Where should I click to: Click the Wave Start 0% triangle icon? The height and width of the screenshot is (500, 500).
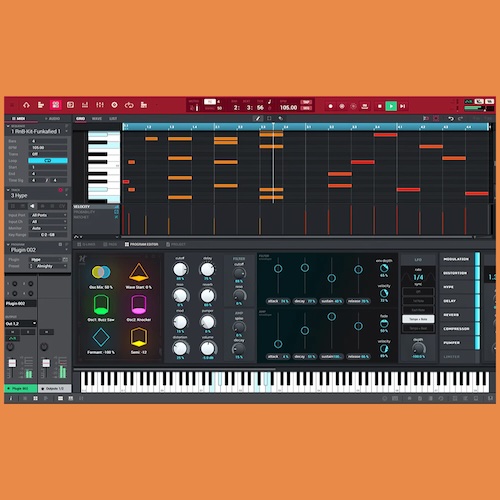point(139,272)
